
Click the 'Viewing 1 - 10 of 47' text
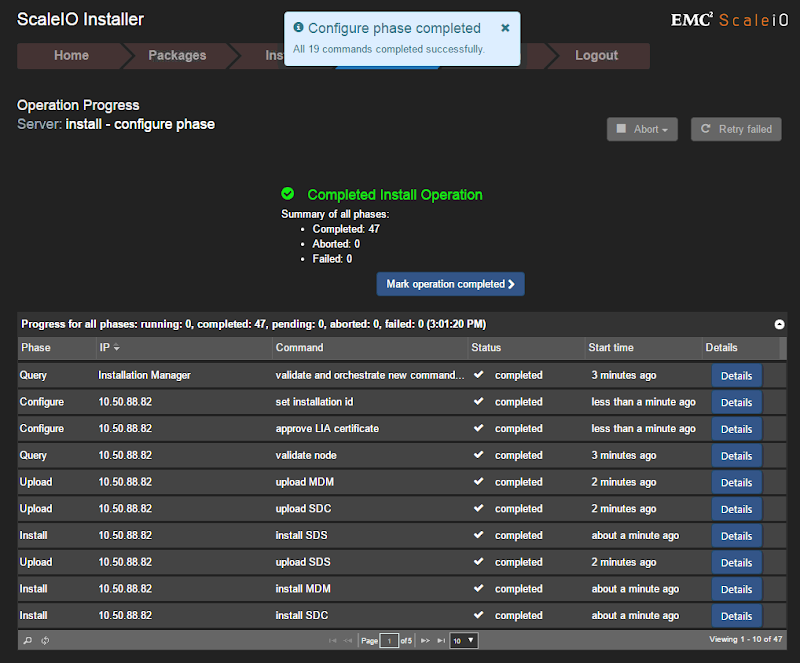point(745,639)
